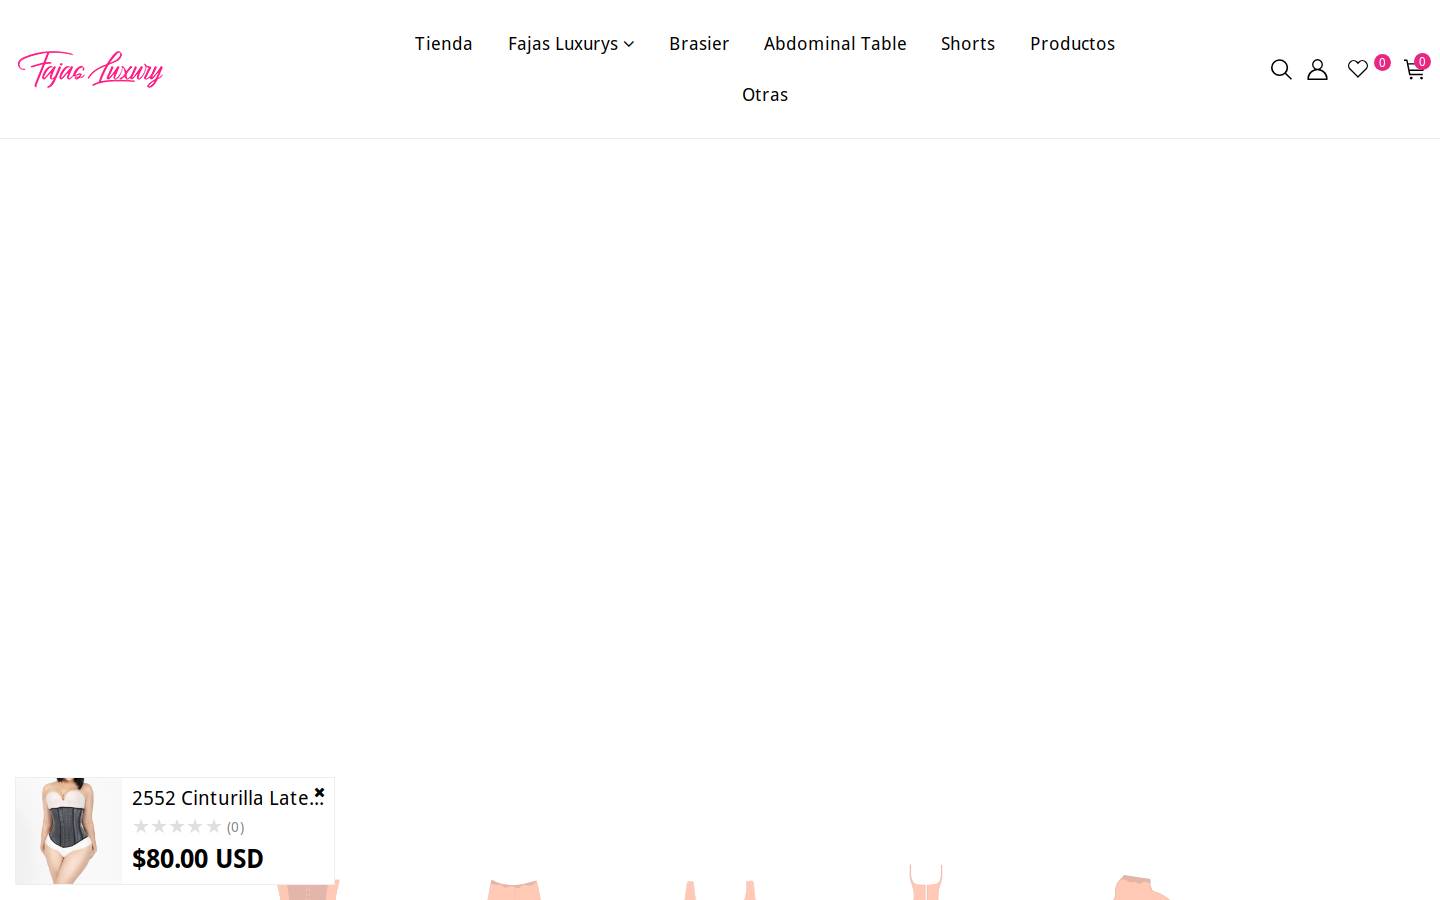Open the shopping cart icon
1440x900 pixels.
[x=1414, y=69]
